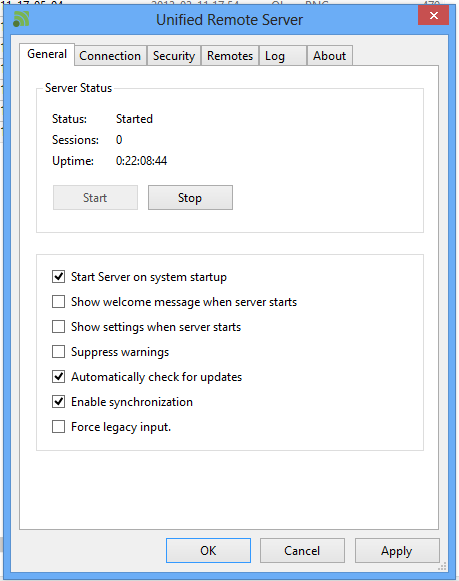This screenshot has height=581, width=459.
Task: Click the 'Unified Remote Server' title text
Action: point(229,20)
